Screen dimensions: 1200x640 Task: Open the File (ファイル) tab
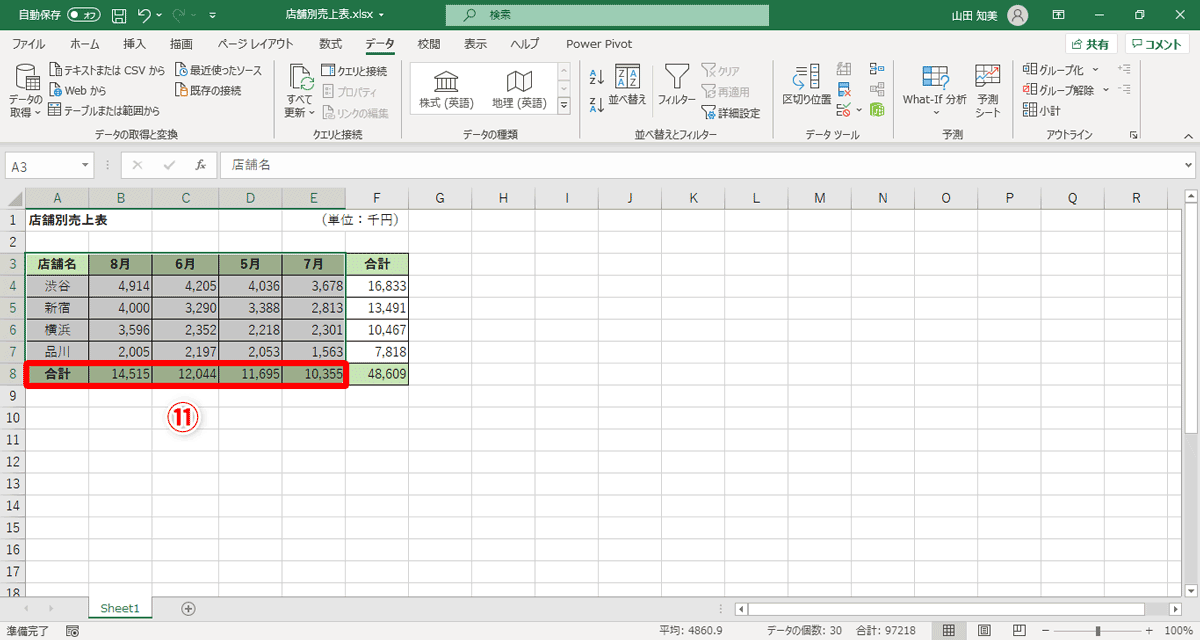(28, 44)
